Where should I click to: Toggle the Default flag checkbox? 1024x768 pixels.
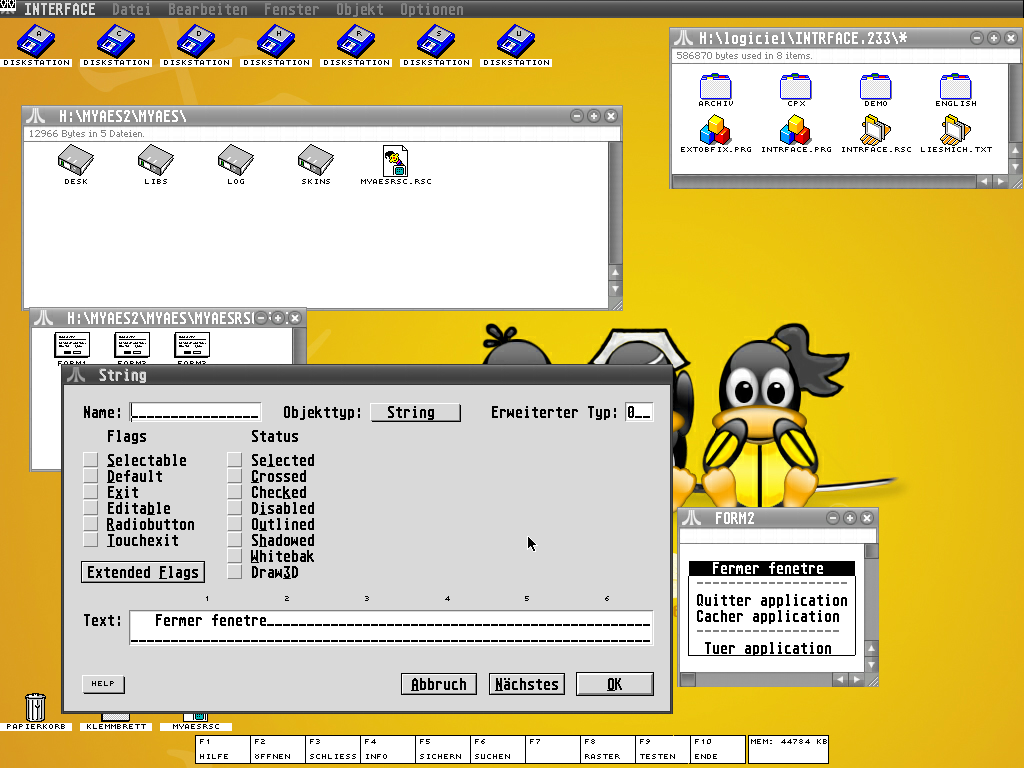click(91, 476)
